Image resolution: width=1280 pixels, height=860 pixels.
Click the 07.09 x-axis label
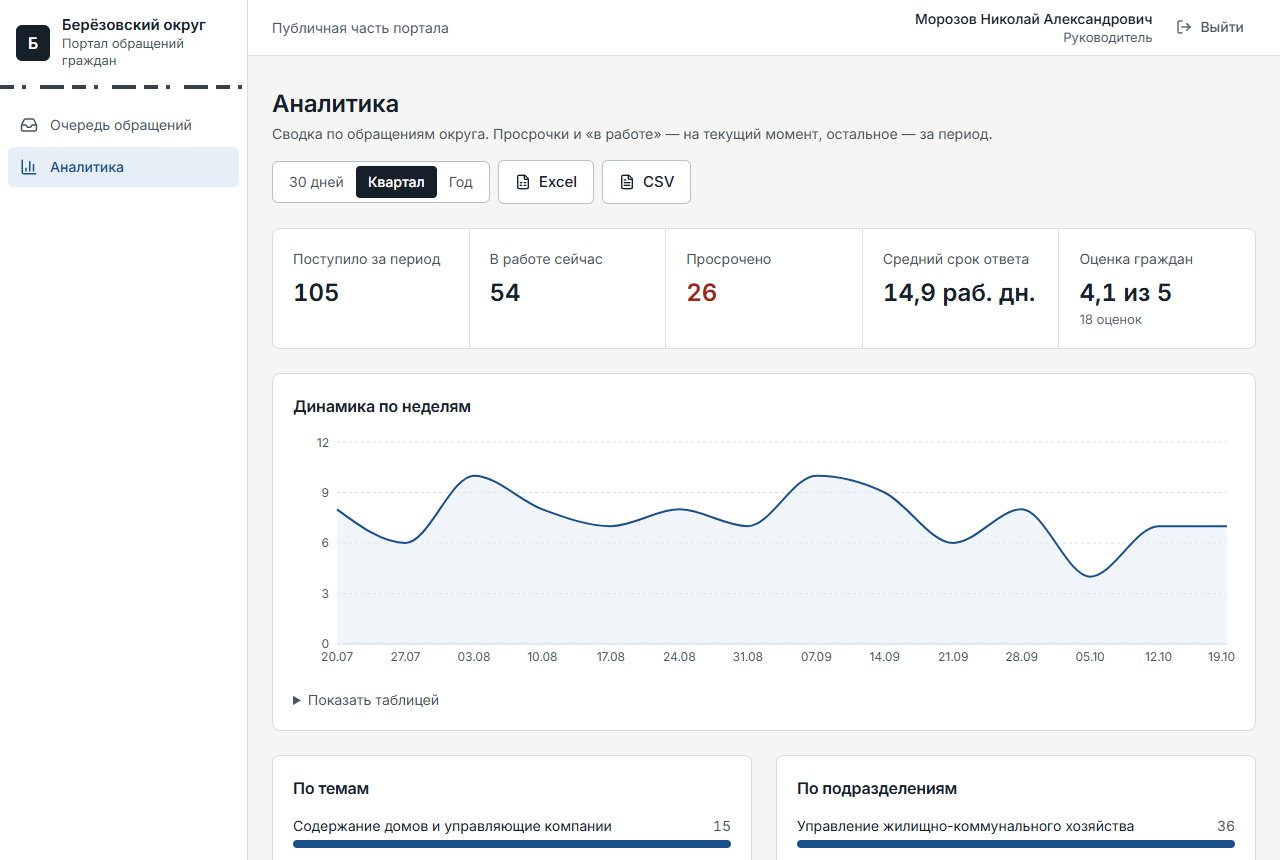pyautogui.click(x=816, y=657)
